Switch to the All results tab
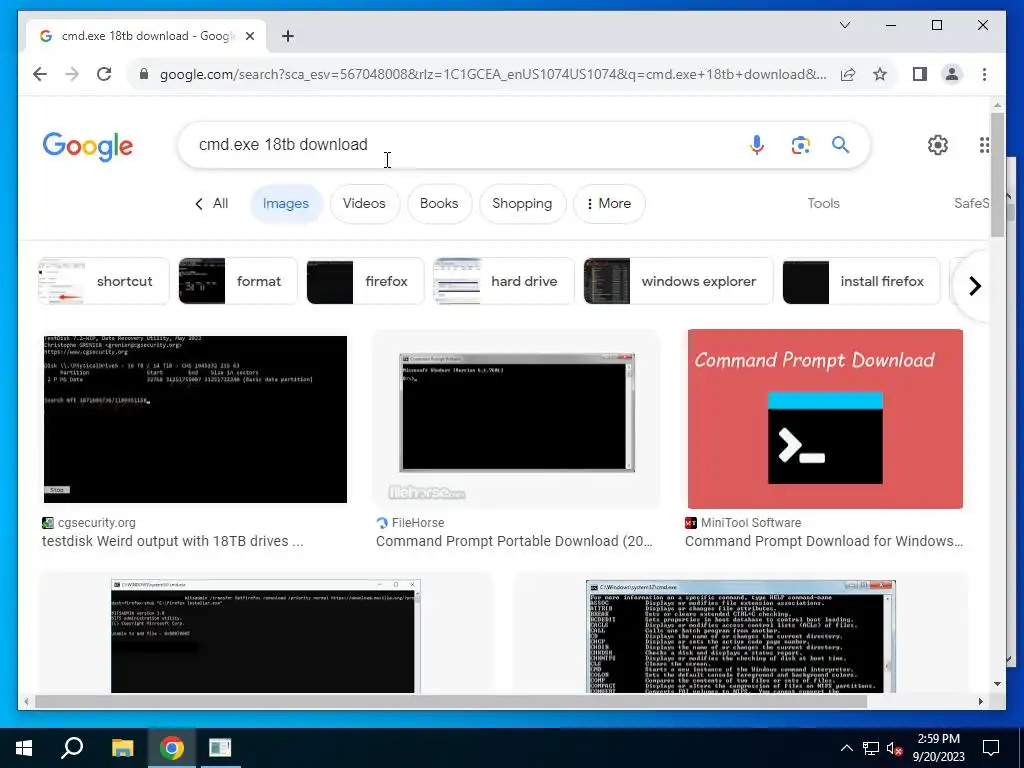The width and height of the screenshot is (1024, 768). coord(212,204)
